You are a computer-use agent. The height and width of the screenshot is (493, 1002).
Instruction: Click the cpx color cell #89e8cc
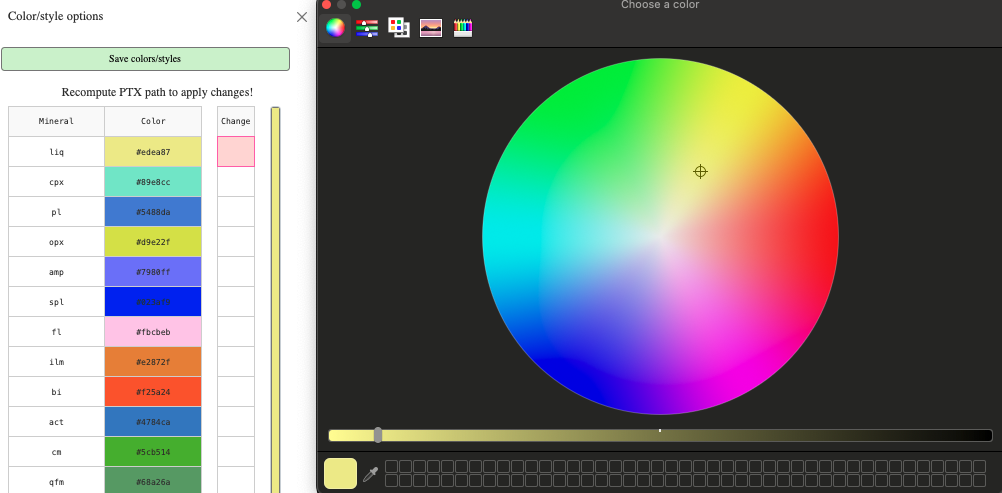click(153, 182)
